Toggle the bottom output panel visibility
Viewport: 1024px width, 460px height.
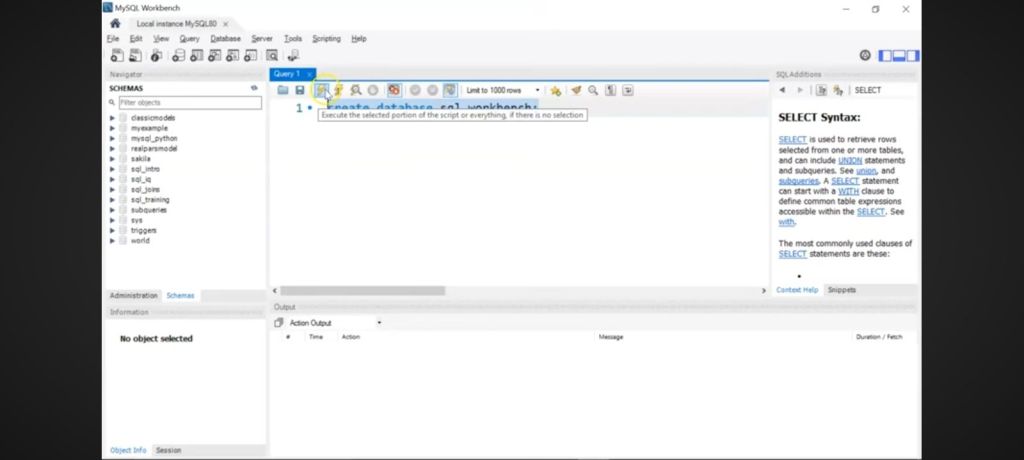click(x=900, y=56)
